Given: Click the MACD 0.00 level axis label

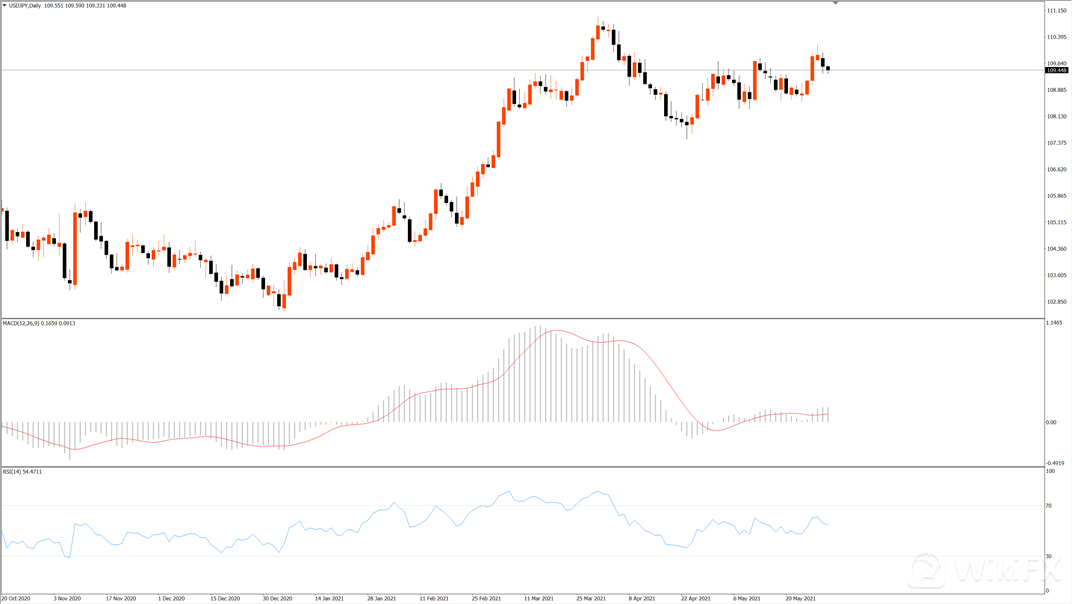Looking at the screenshot, I should (x=1051, y=422).
